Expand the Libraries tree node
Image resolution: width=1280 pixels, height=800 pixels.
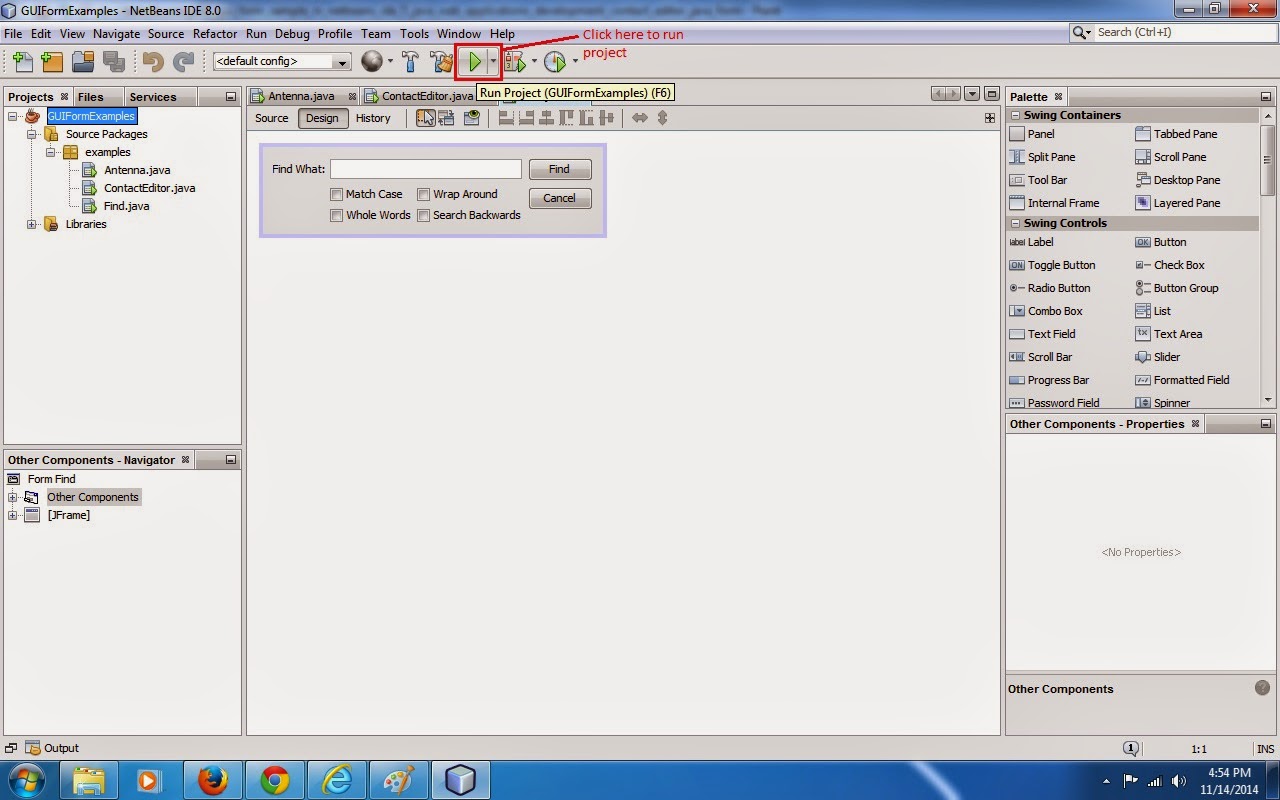coord(31,224)
